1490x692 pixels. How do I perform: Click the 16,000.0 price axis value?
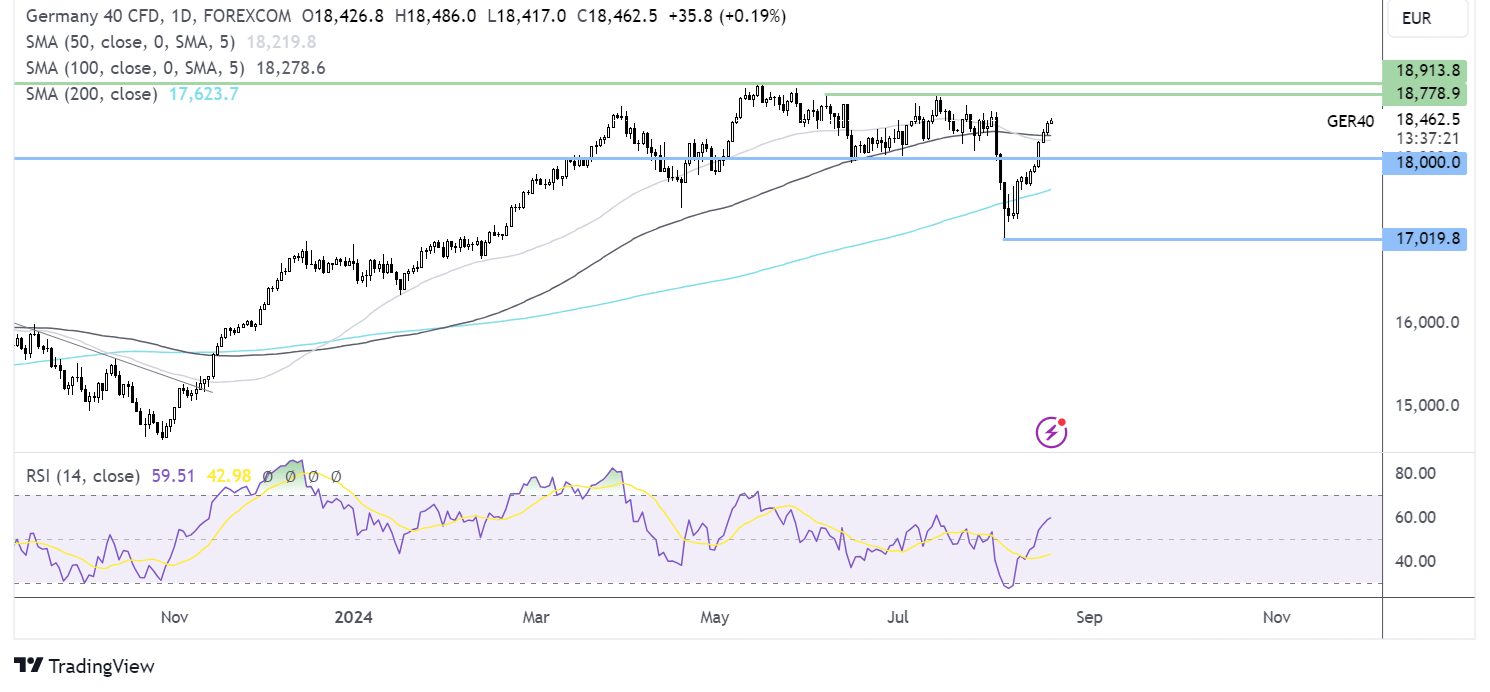click(1428, 322)
